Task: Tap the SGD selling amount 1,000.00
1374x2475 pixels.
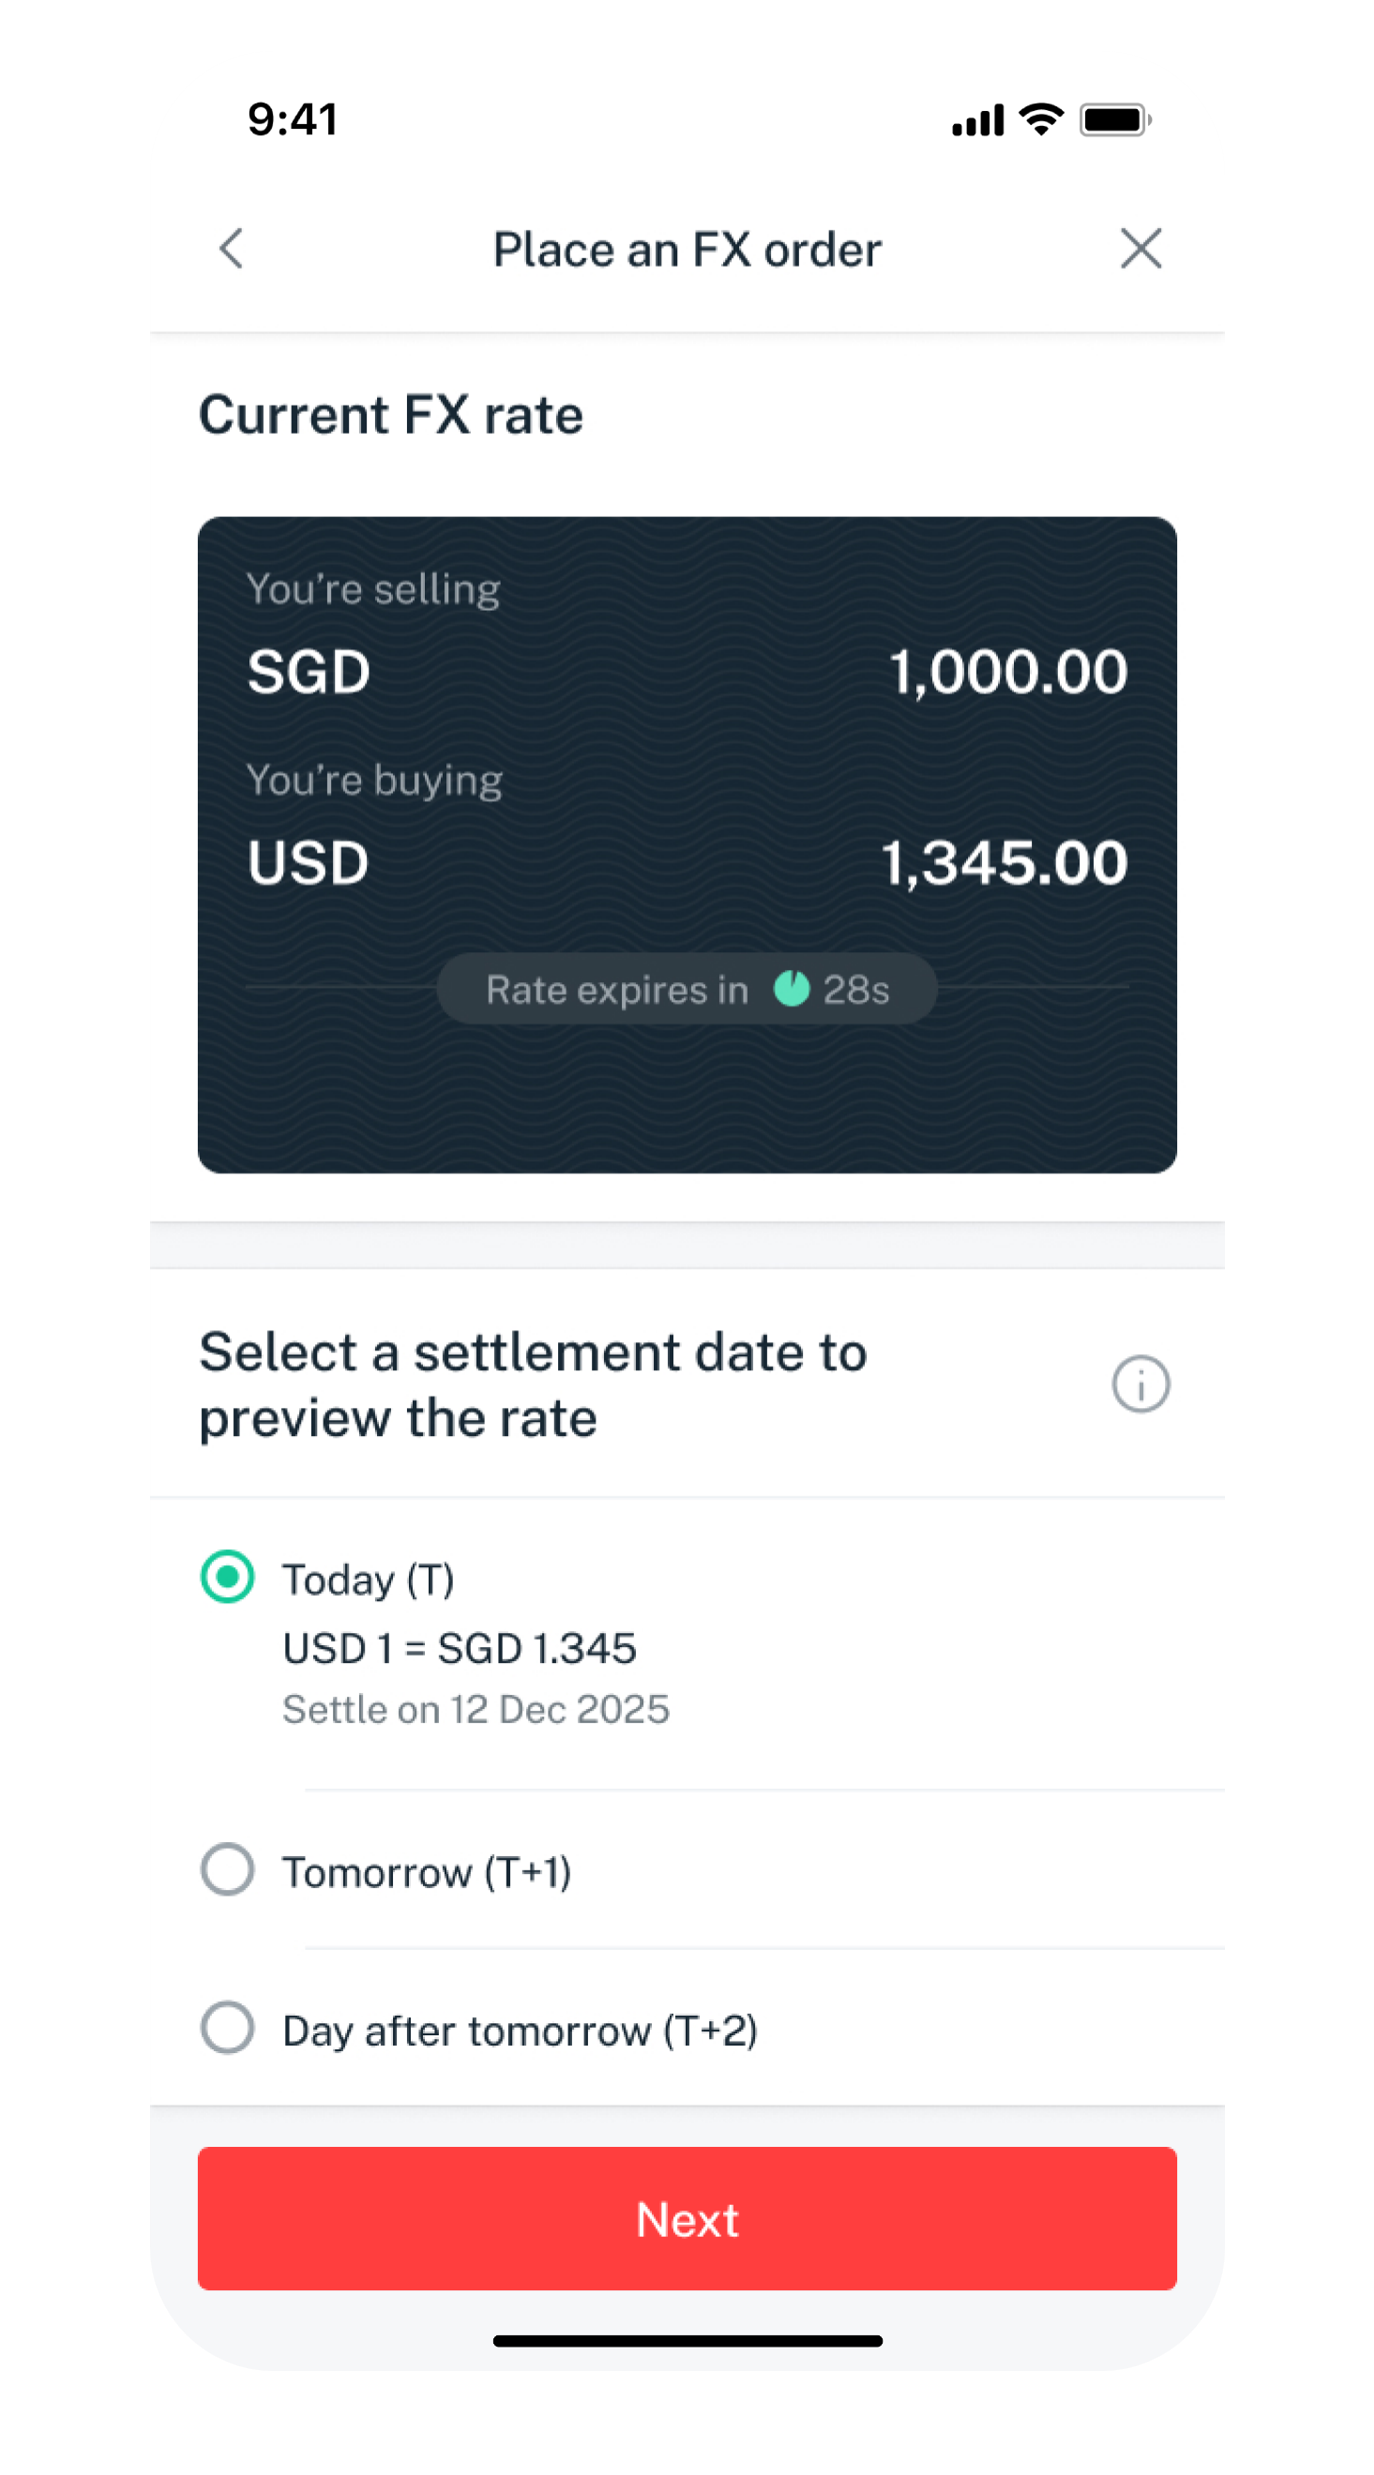Action: coord(1008,671)
